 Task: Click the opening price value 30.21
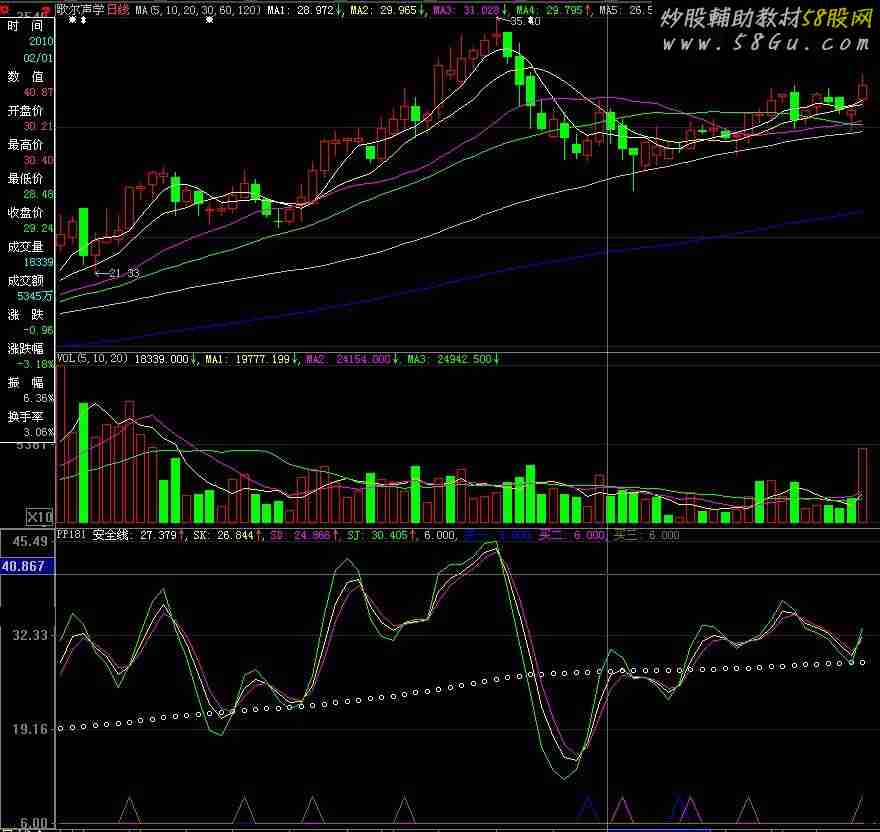38,126
